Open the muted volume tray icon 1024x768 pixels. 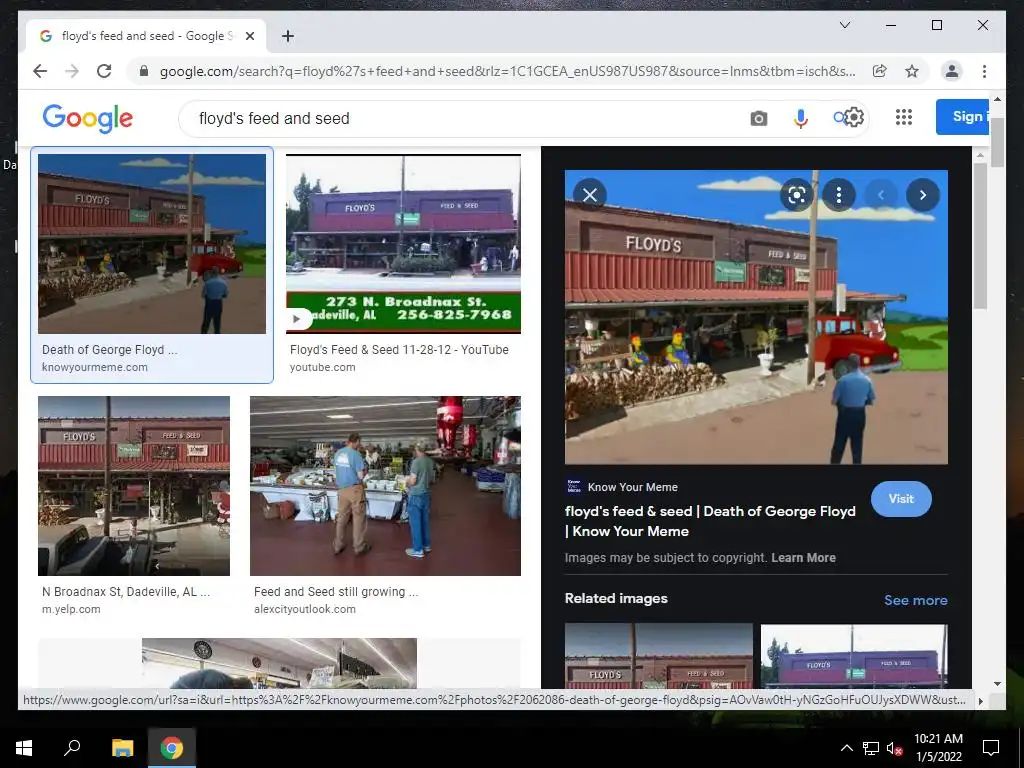[894, 748]
